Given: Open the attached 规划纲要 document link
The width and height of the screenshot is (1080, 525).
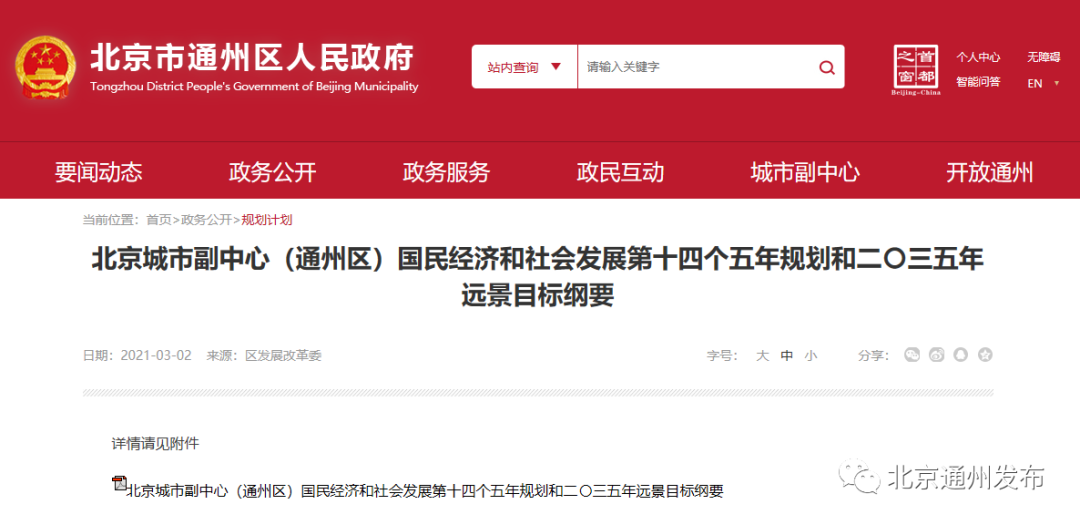Looking at the screenshot, I should (424, 491).
